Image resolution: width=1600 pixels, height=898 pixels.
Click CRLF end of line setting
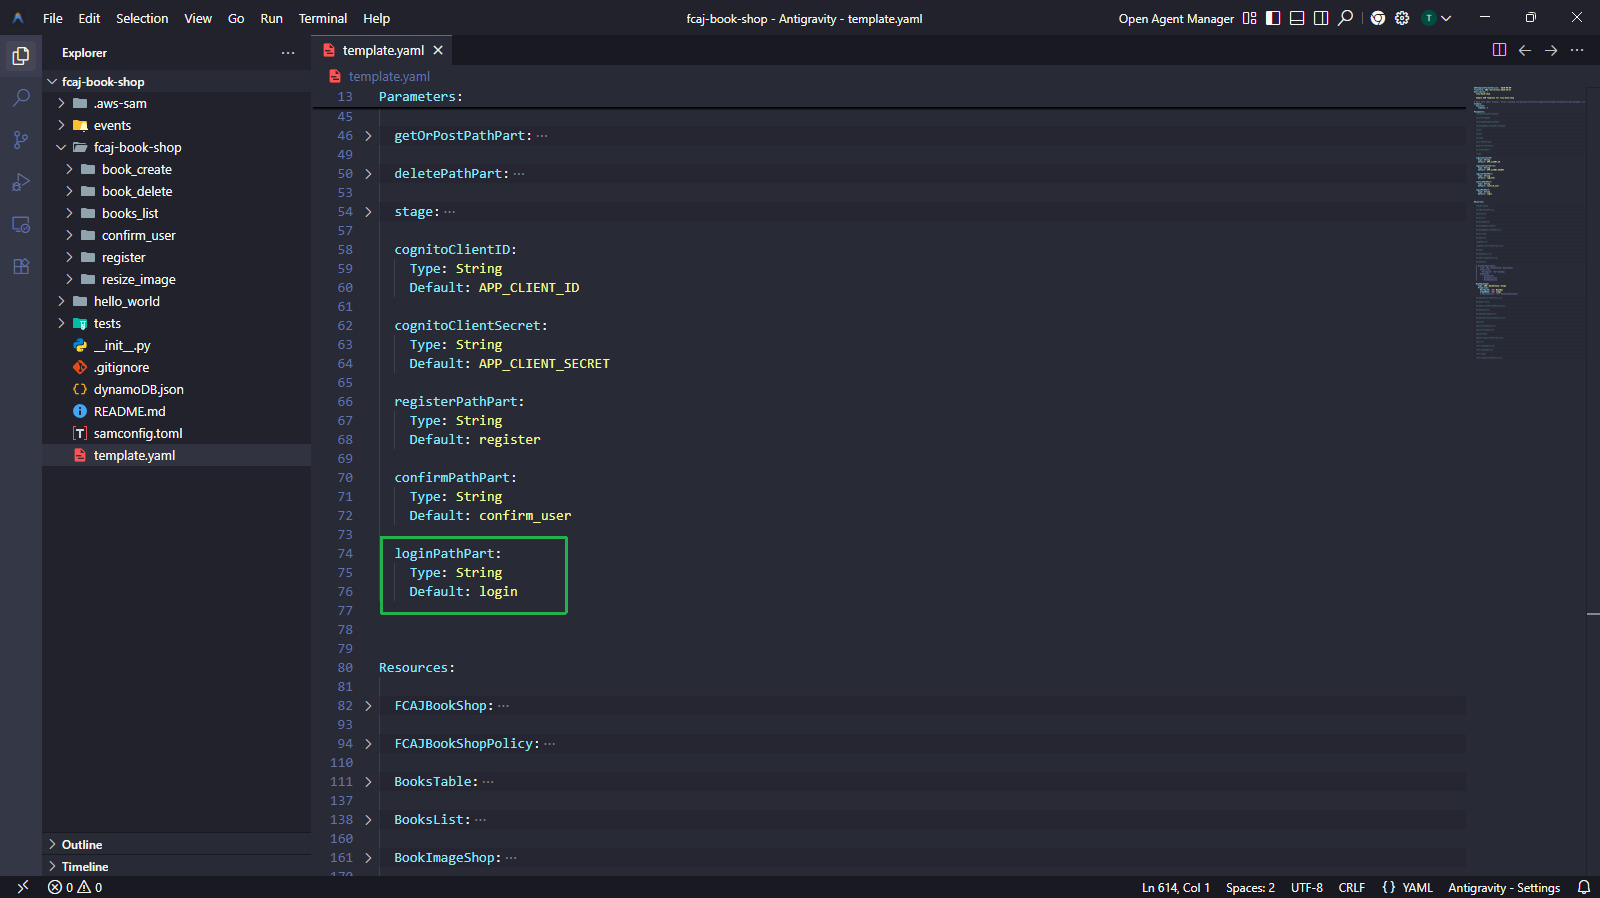pos(1352,887)
